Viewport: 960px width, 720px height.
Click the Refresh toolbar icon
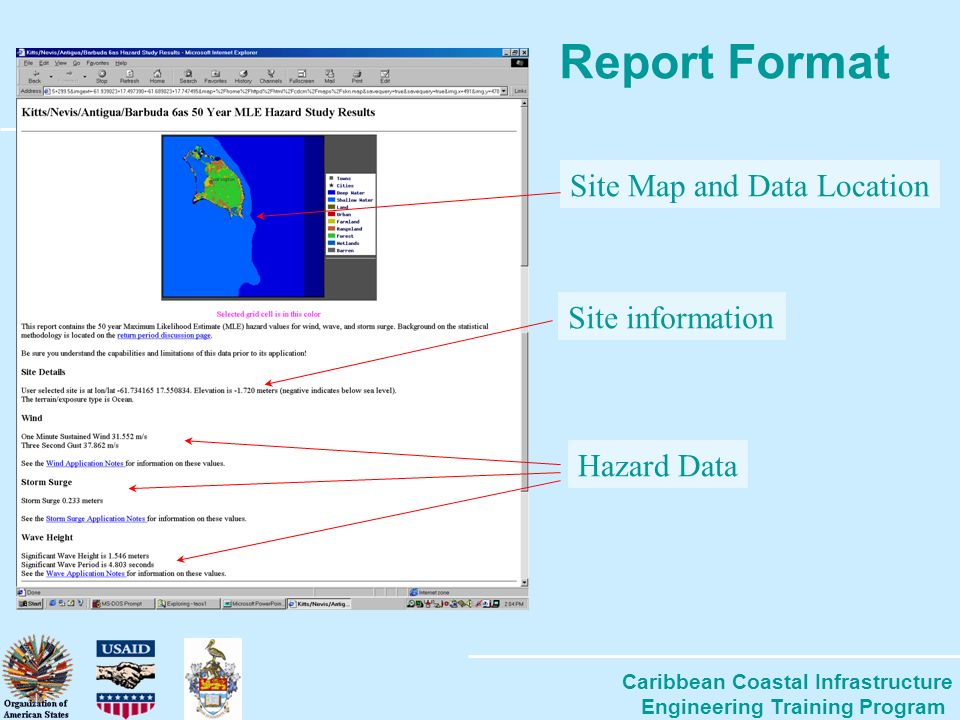(129, 77)
